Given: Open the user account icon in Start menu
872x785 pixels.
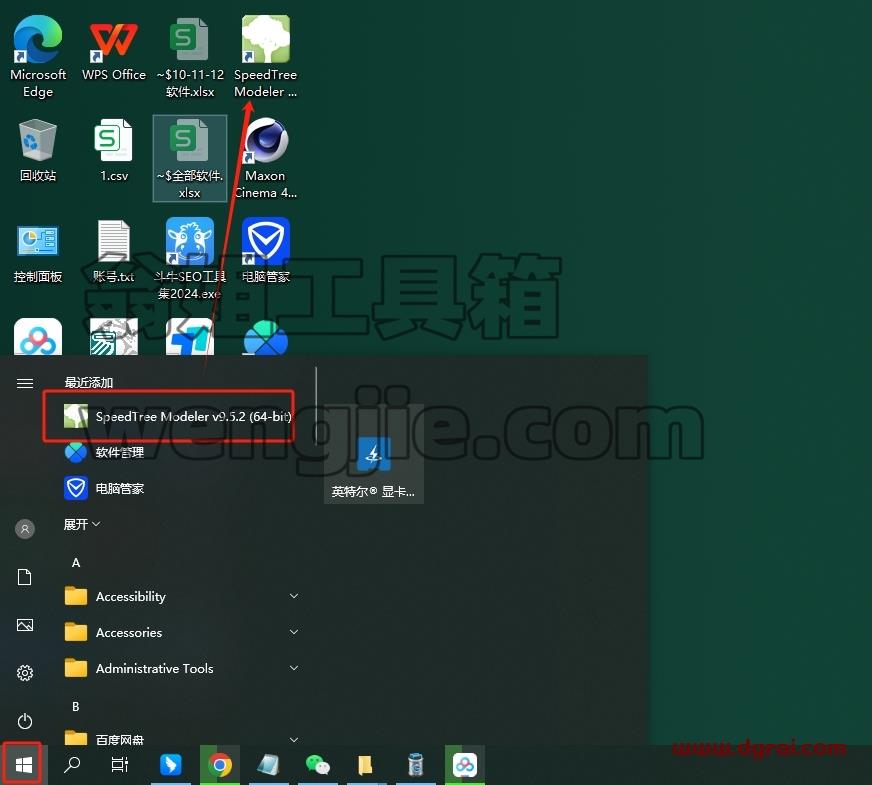Looking at the screenshot, I should click(24, 529).
